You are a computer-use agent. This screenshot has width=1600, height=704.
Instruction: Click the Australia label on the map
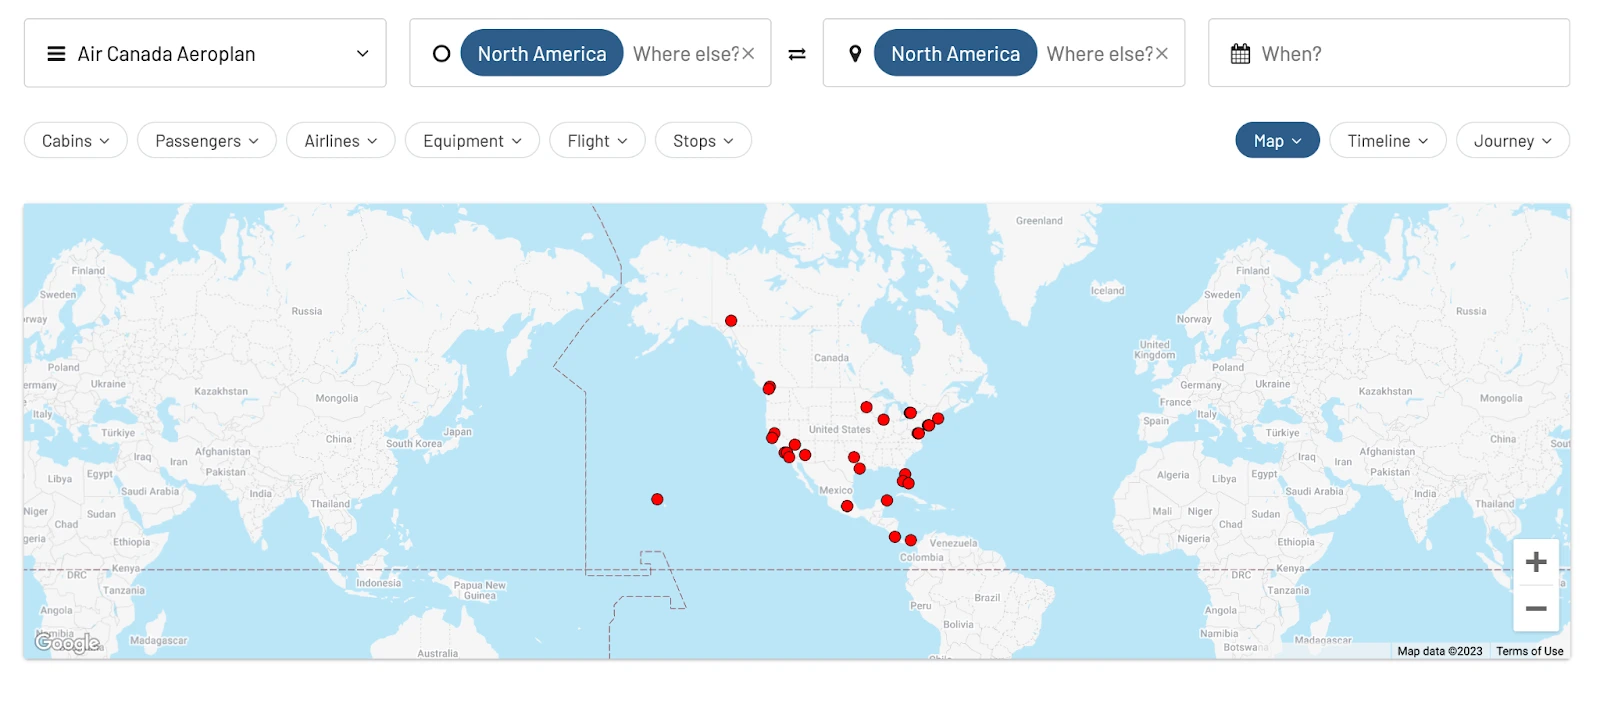pos(437,653)
